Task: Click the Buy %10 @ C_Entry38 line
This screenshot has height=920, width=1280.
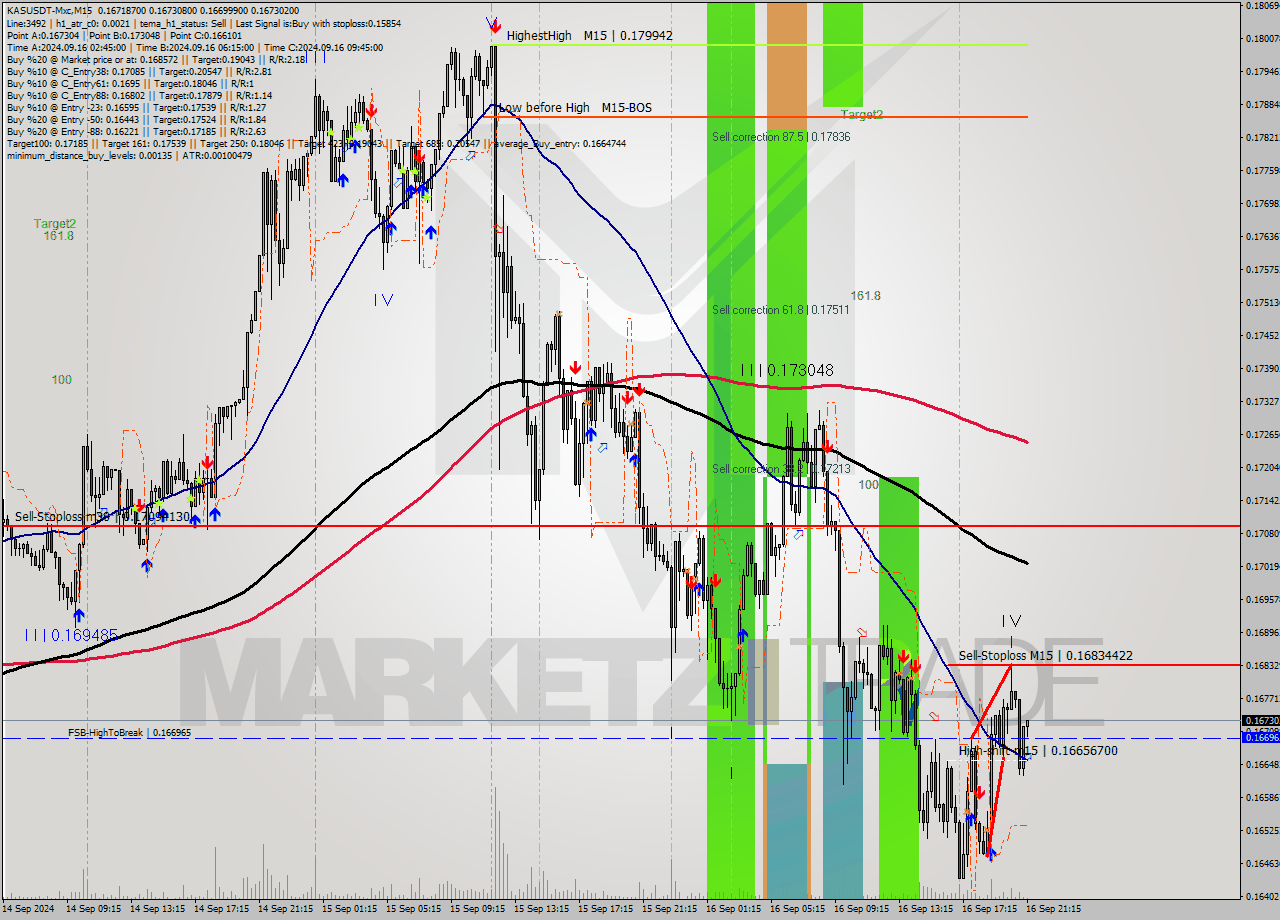Action: (138, 71)
